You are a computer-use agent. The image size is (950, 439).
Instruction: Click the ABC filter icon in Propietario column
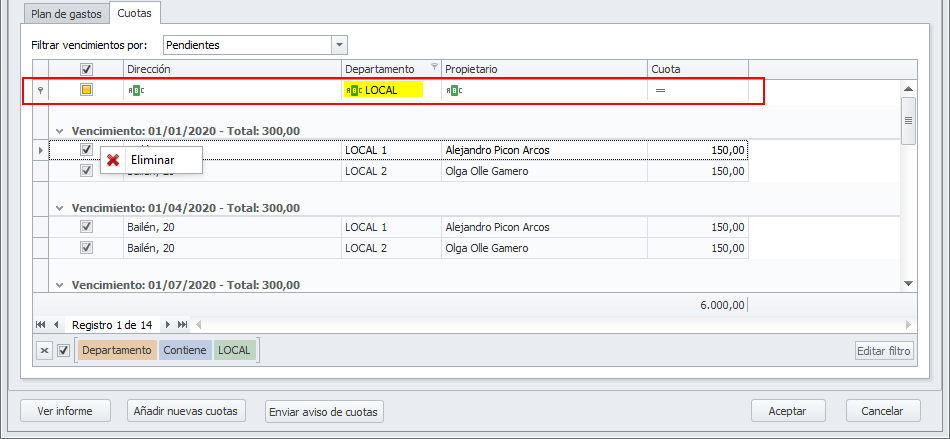[x=454, y=91]
